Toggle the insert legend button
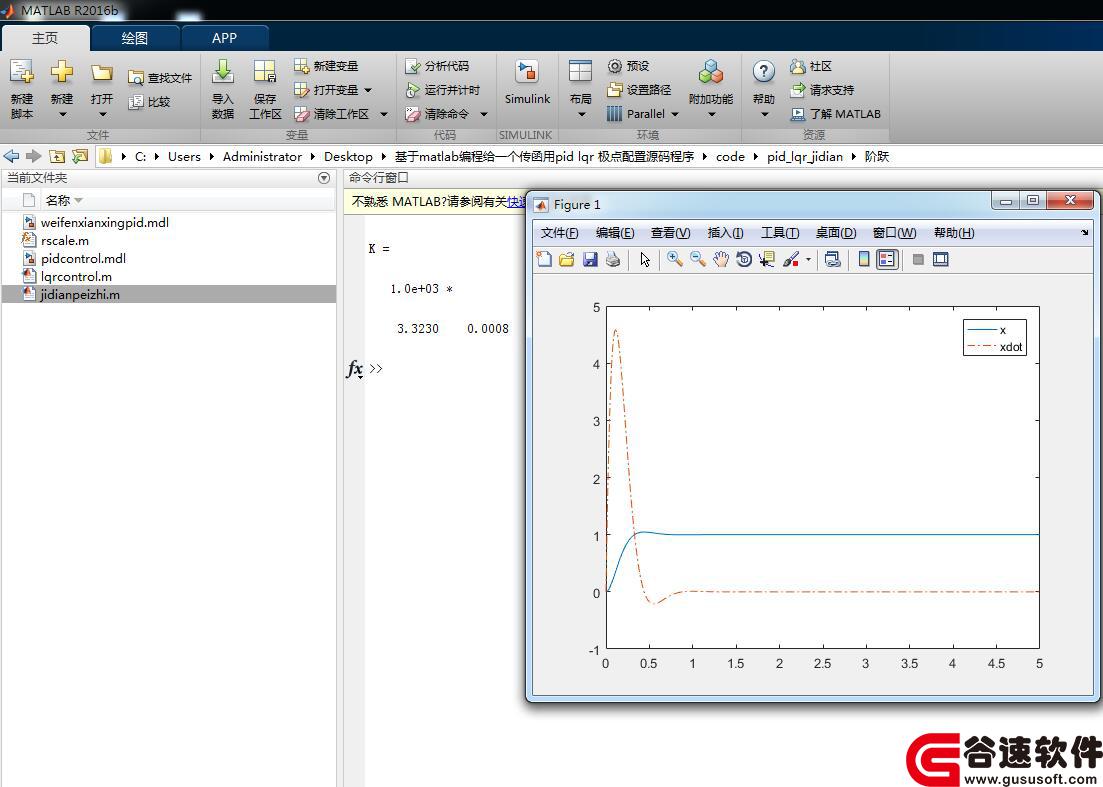The width and height of the screenshot is (1103, 787). [x=887, y=260]
